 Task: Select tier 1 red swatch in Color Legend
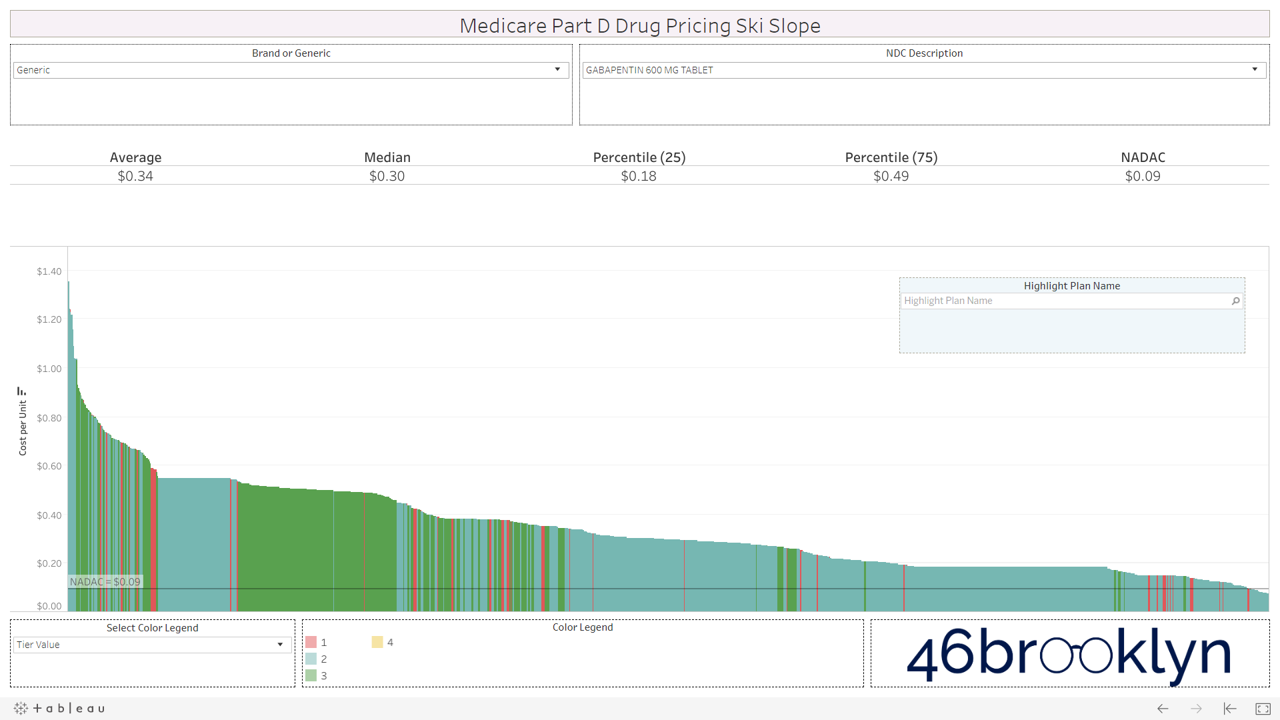pos(311,642)
